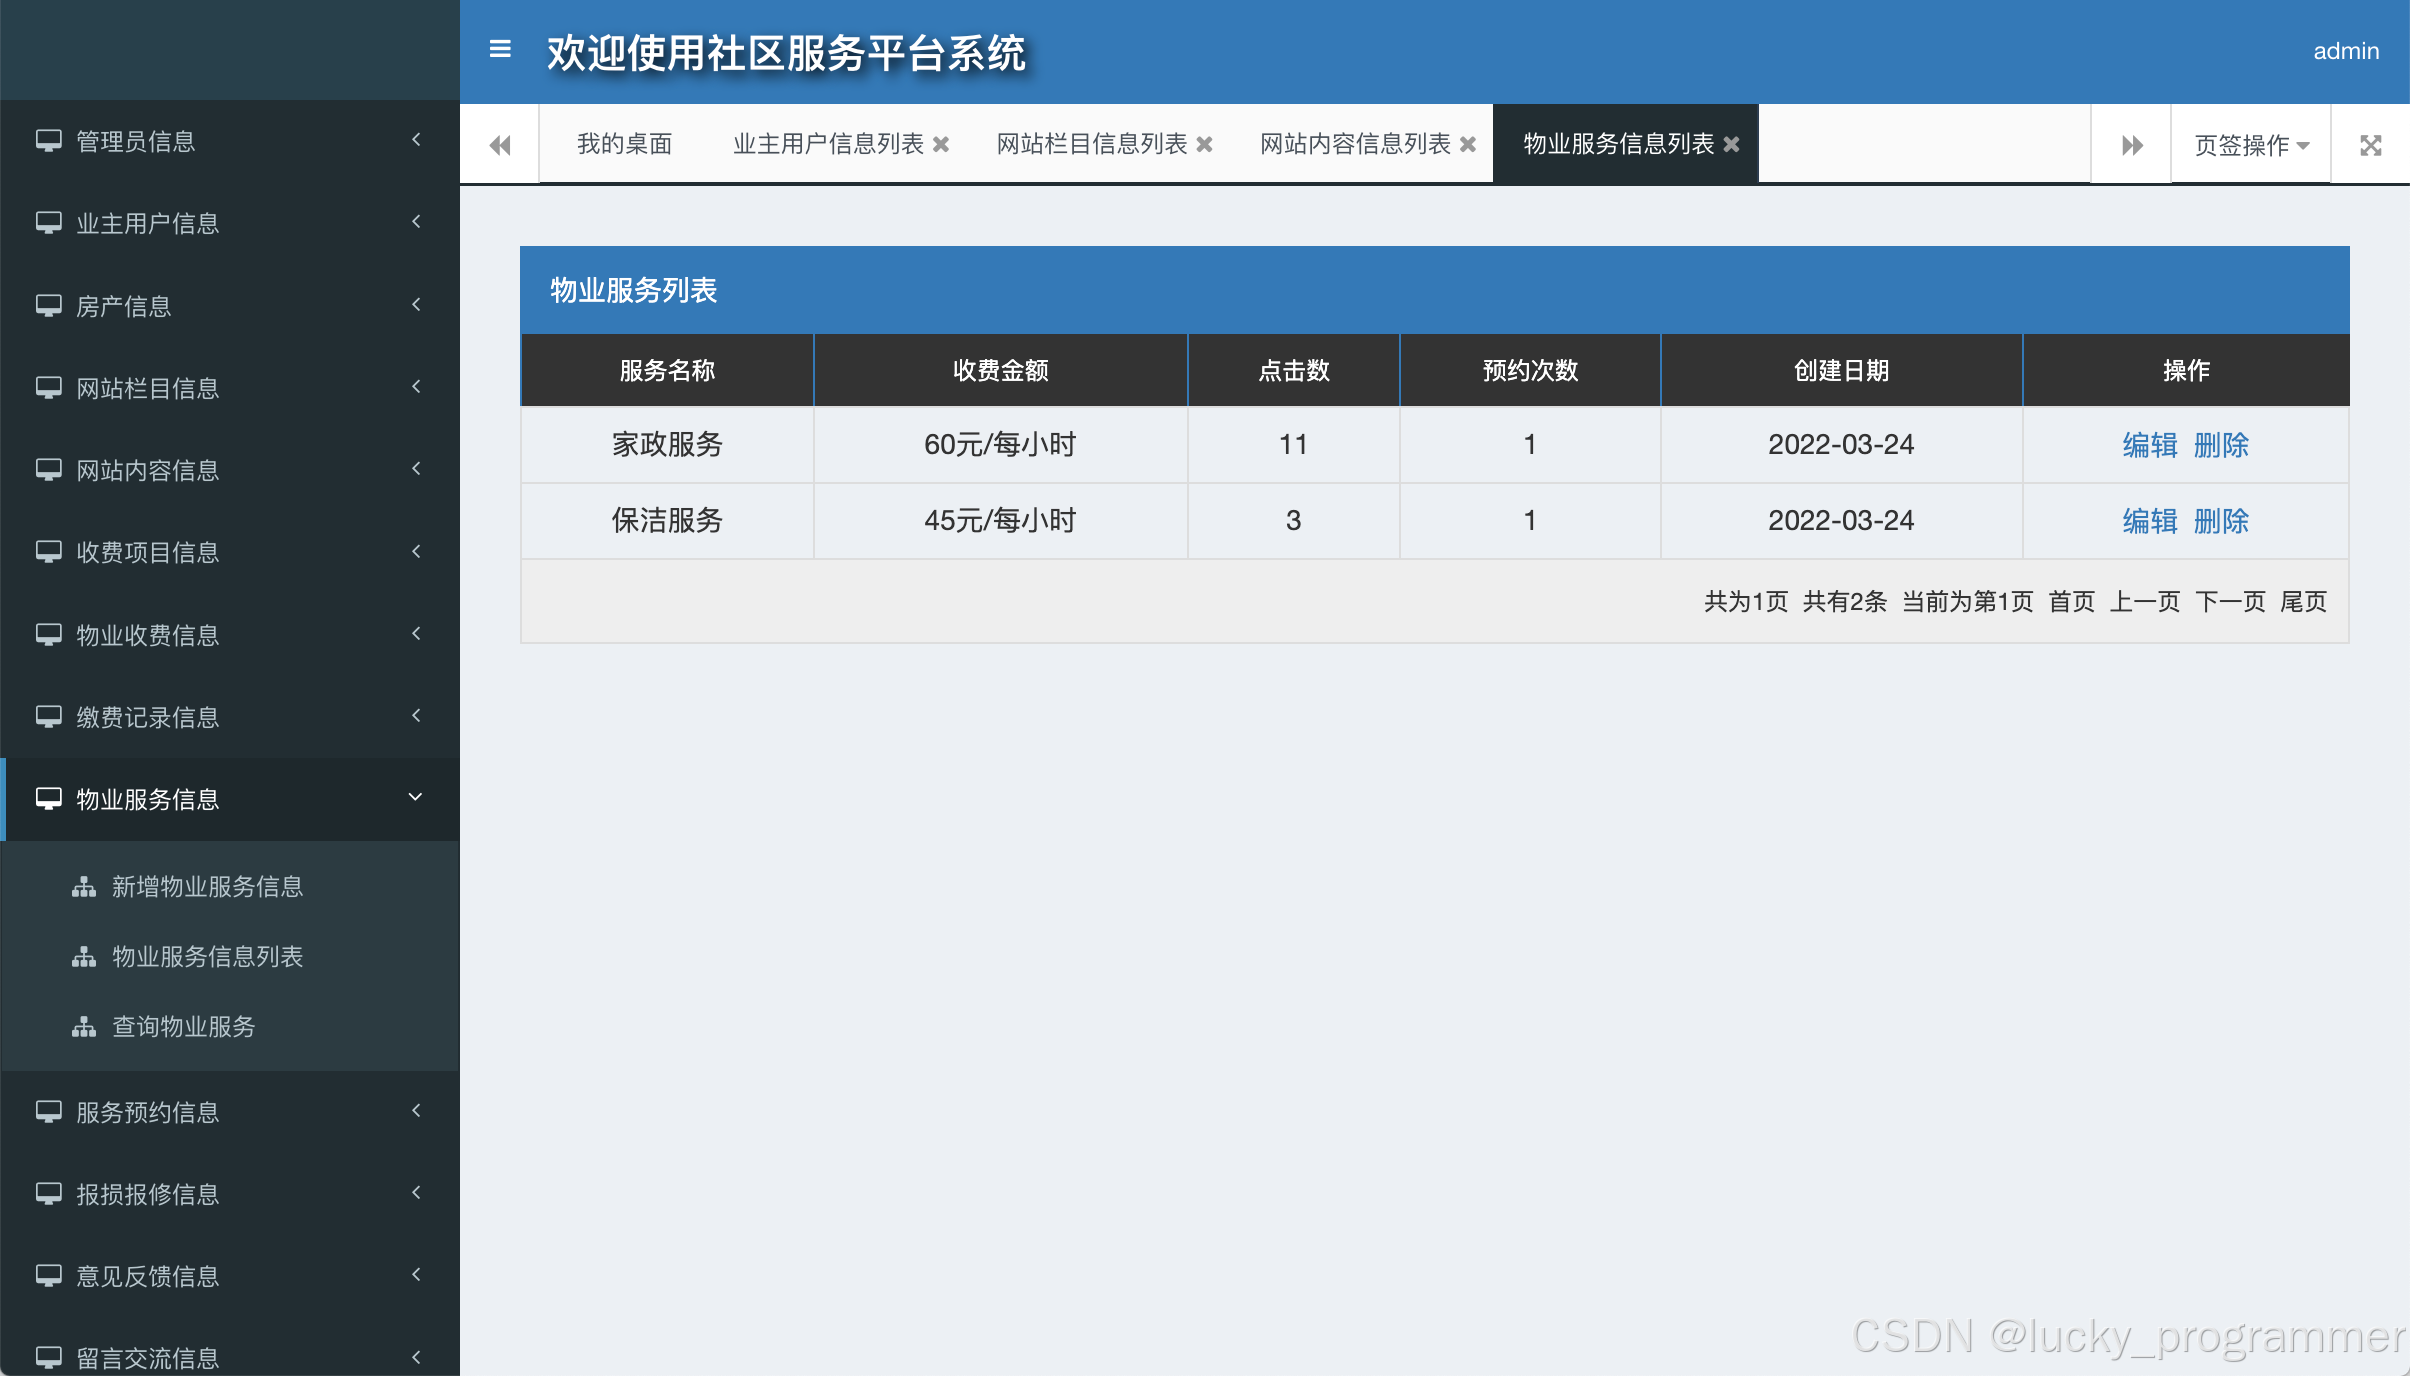Click the hamburger menu toggle icon
The width and height of the screenshot is (2410, 1376).
pos(500,49)
